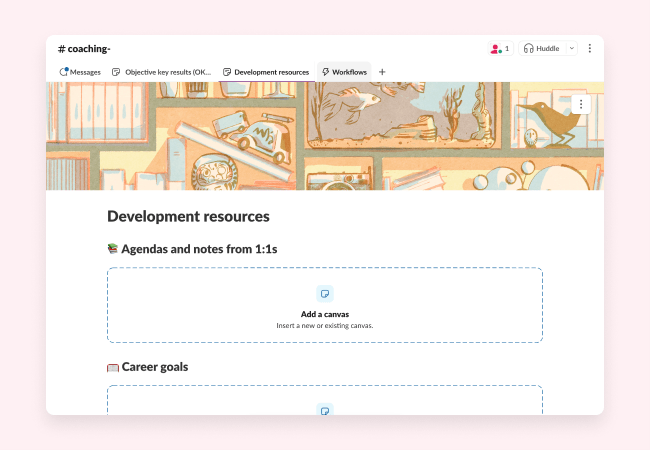
Task: Open channel more options kebab menu
Action: 589,48
